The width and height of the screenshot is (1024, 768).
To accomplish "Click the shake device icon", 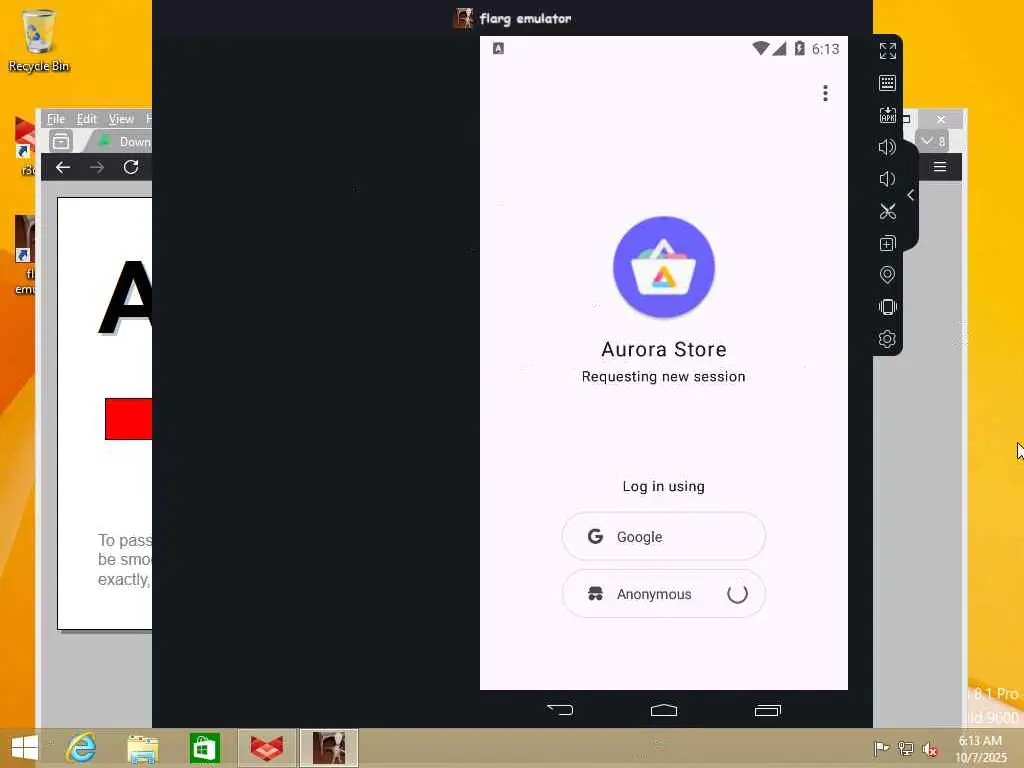I will pyautogui.click(x=888, y=307).
